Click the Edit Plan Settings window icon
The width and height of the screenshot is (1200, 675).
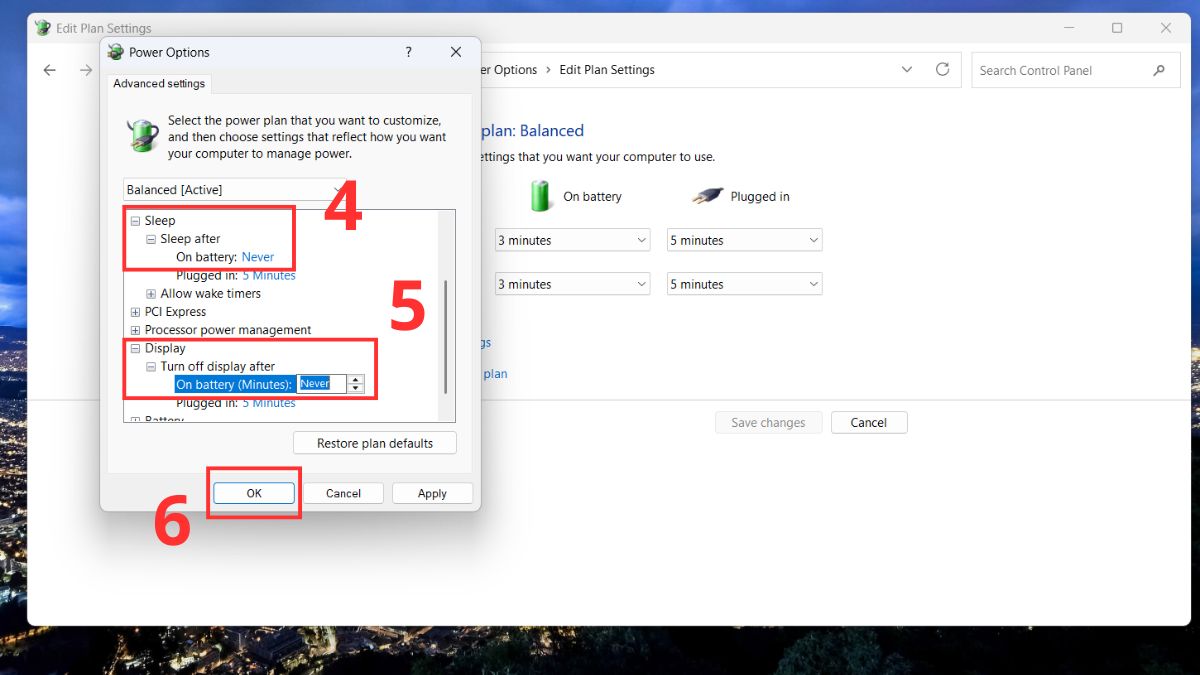(42, 28)
